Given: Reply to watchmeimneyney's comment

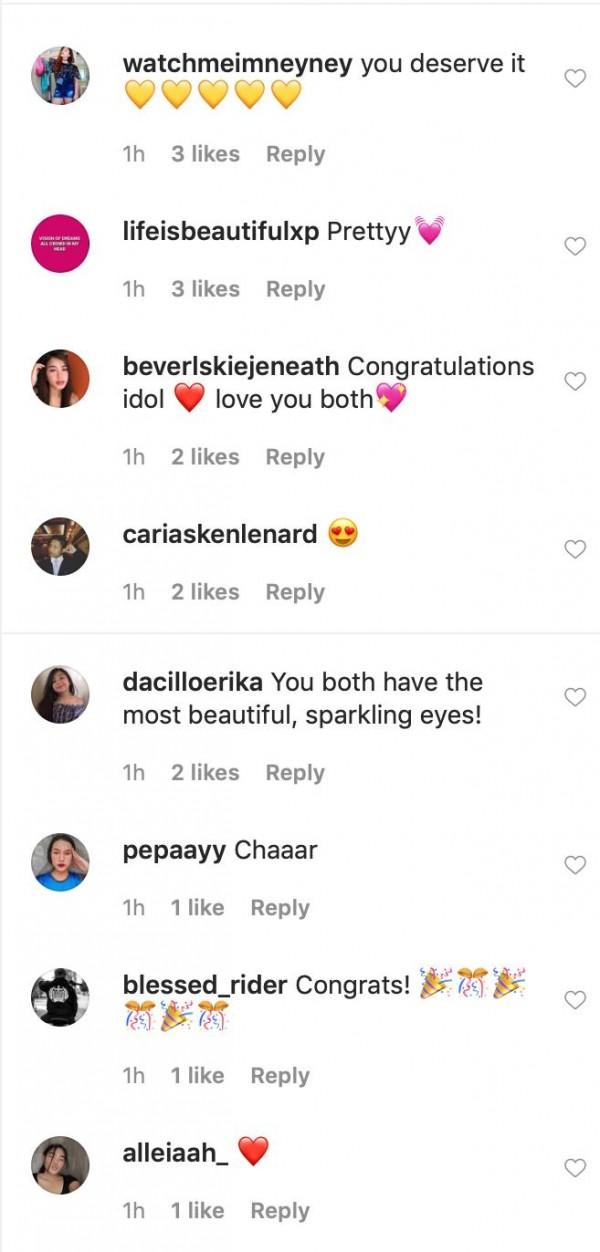Looking at the screenshot, I should [295, 154].
